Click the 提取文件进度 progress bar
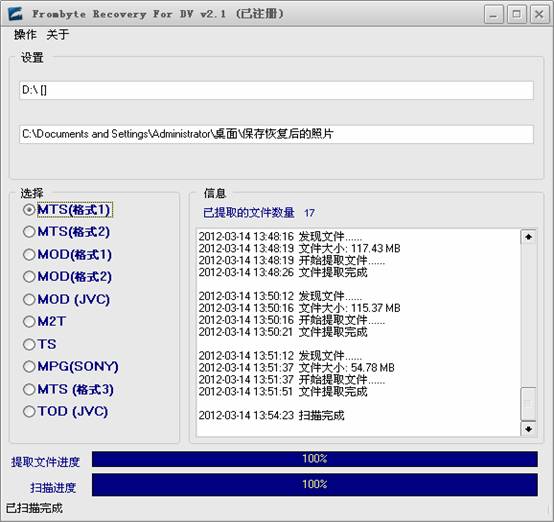 click(315, 459)
